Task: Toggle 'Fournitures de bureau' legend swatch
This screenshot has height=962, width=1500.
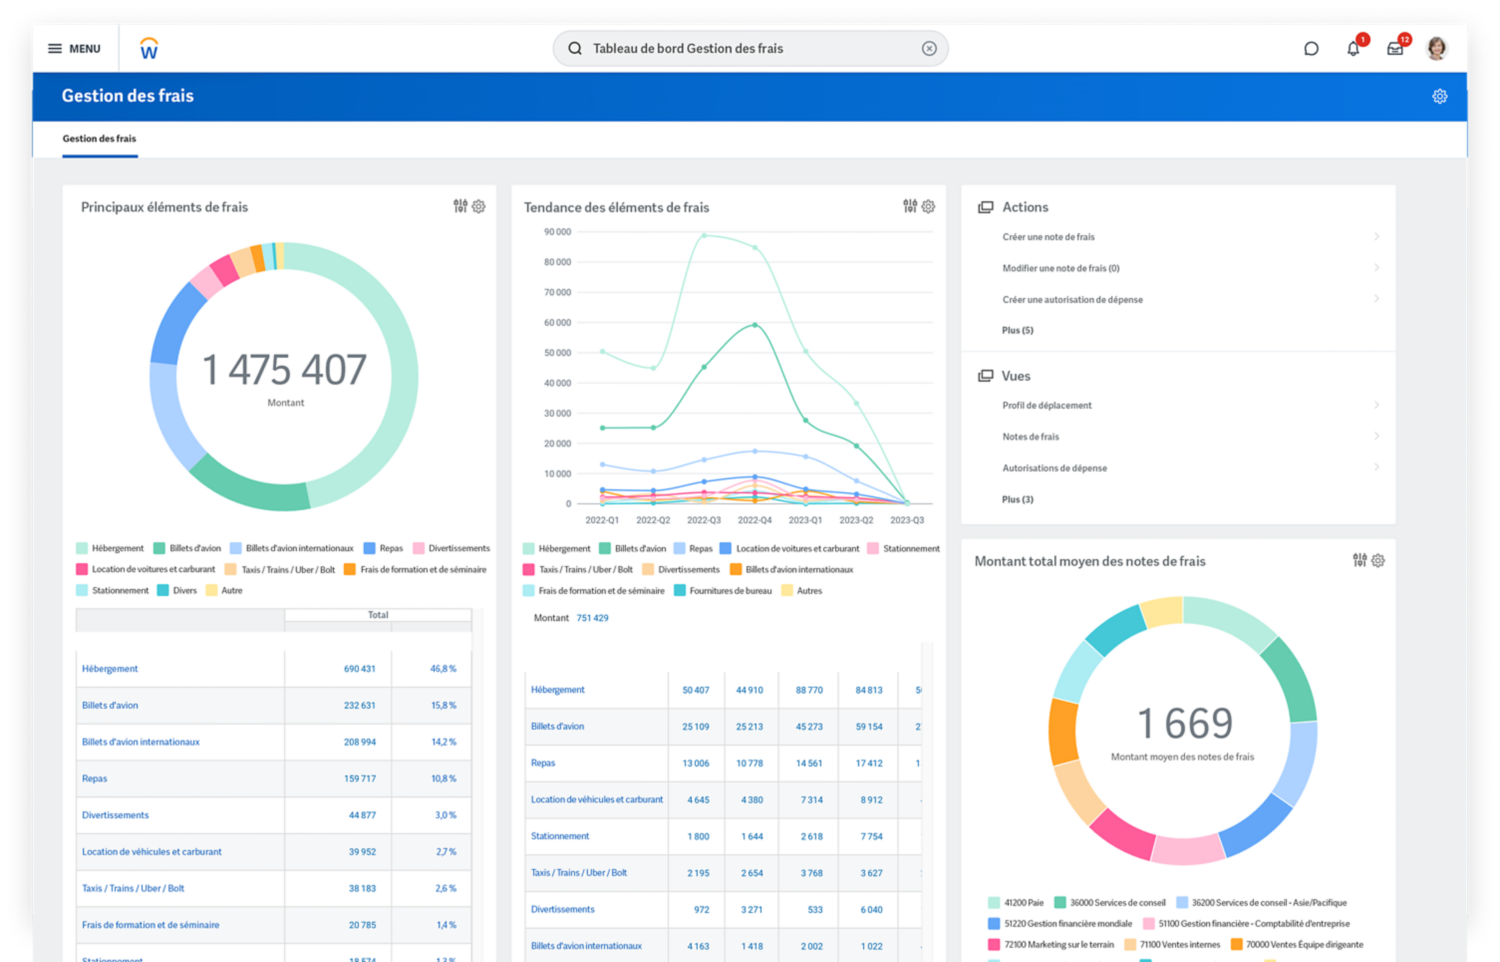Action: [680, 590]
